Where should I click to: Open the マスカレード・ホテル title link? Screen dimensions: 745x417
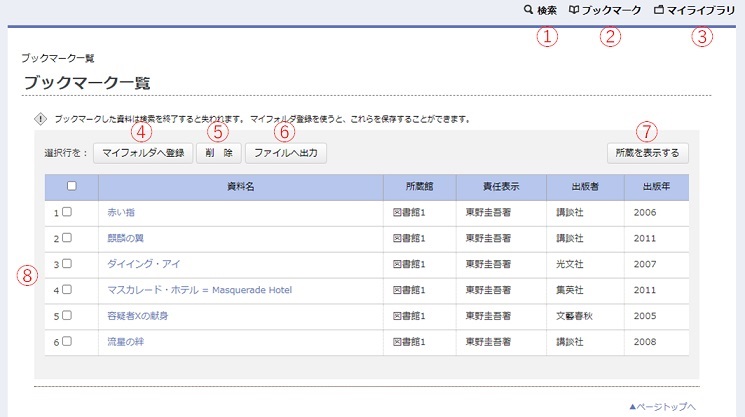[x=199, y=290]
